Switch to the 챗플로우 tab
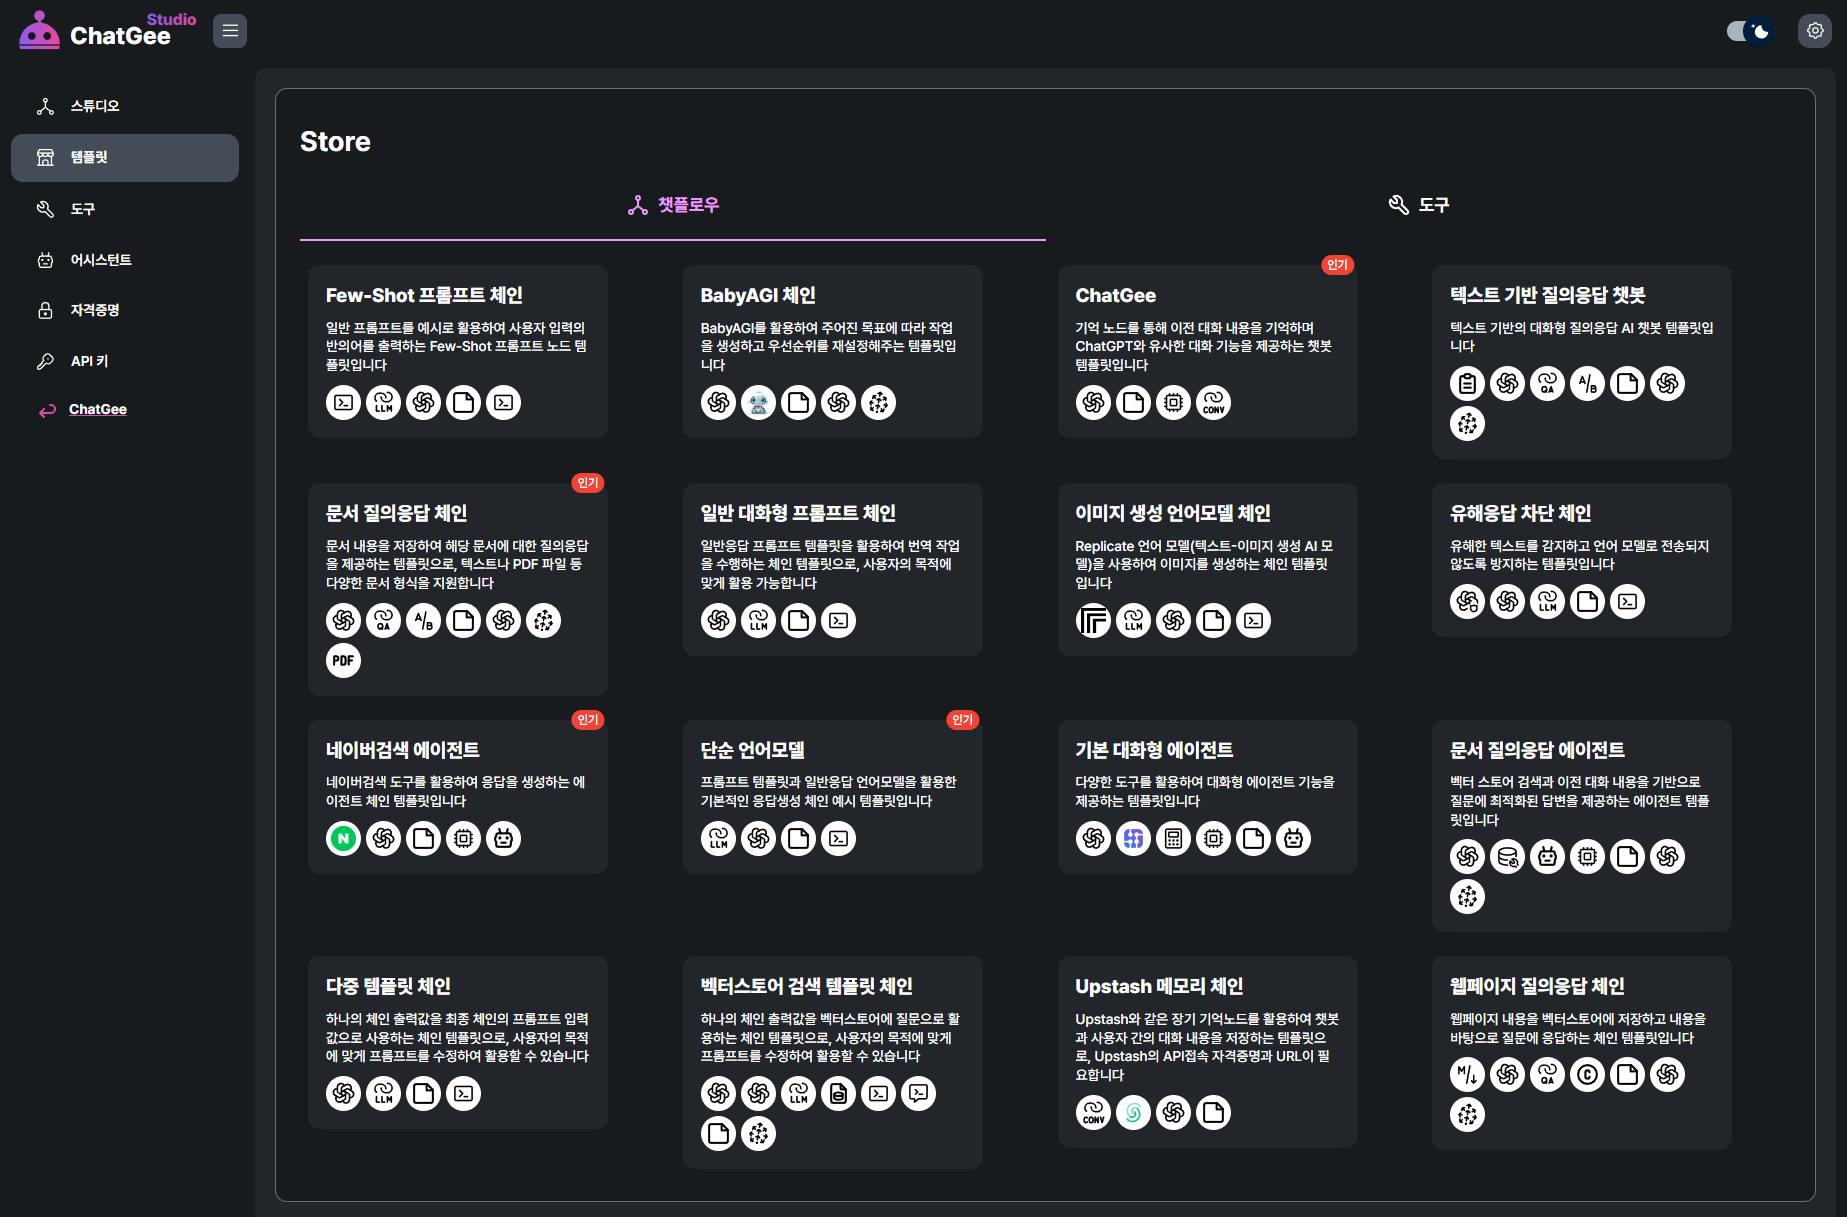The height and width of the screenshot is (1217, 1847). coord(673,205)
